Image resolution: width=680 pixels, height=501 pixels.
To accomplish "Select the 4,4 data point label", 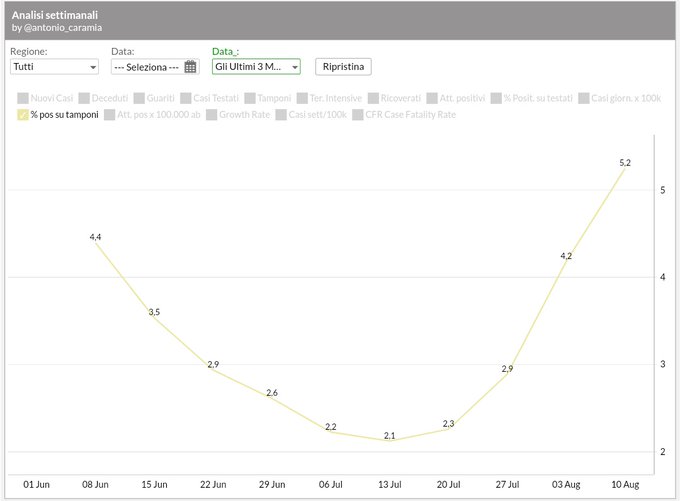I will pyautogui.click(x=95, y=237).
